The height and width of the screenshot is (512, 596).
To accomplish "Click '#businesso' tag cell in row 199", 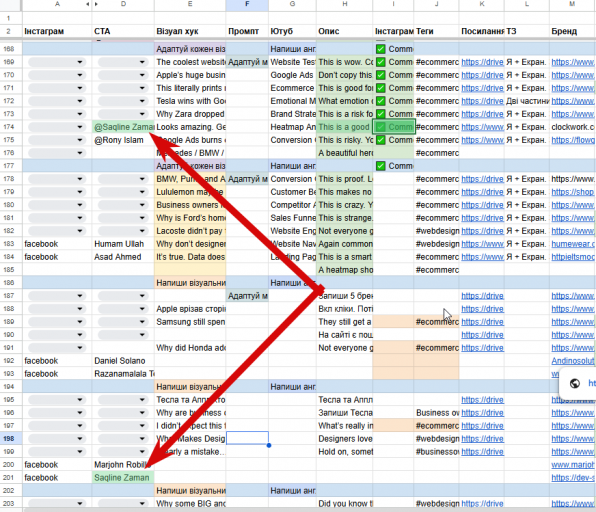I will pos(436,452).
